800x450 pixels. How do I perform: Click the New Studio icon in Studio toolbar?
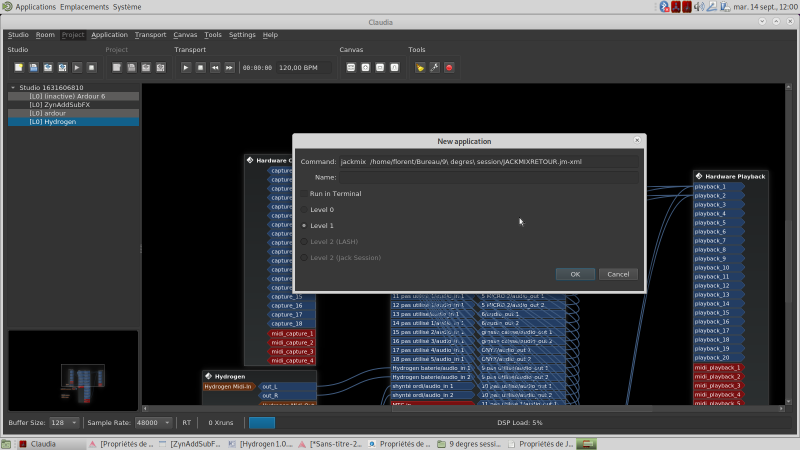point(19,67)
